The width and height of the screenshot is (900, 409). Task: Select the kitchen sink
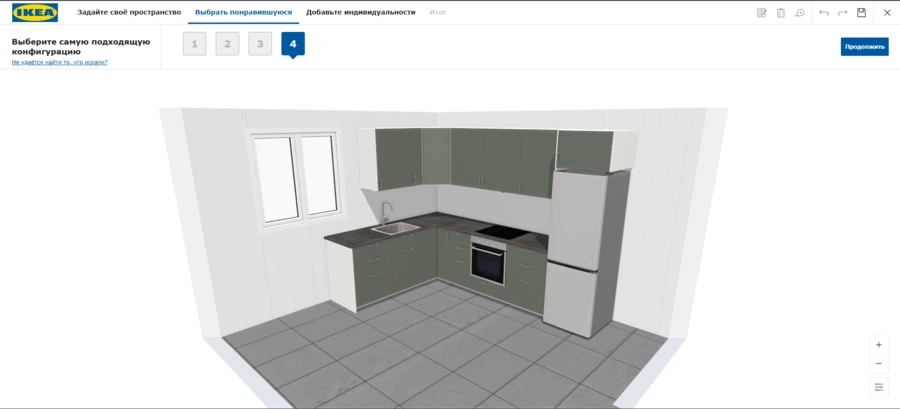(x=395, y=228)
